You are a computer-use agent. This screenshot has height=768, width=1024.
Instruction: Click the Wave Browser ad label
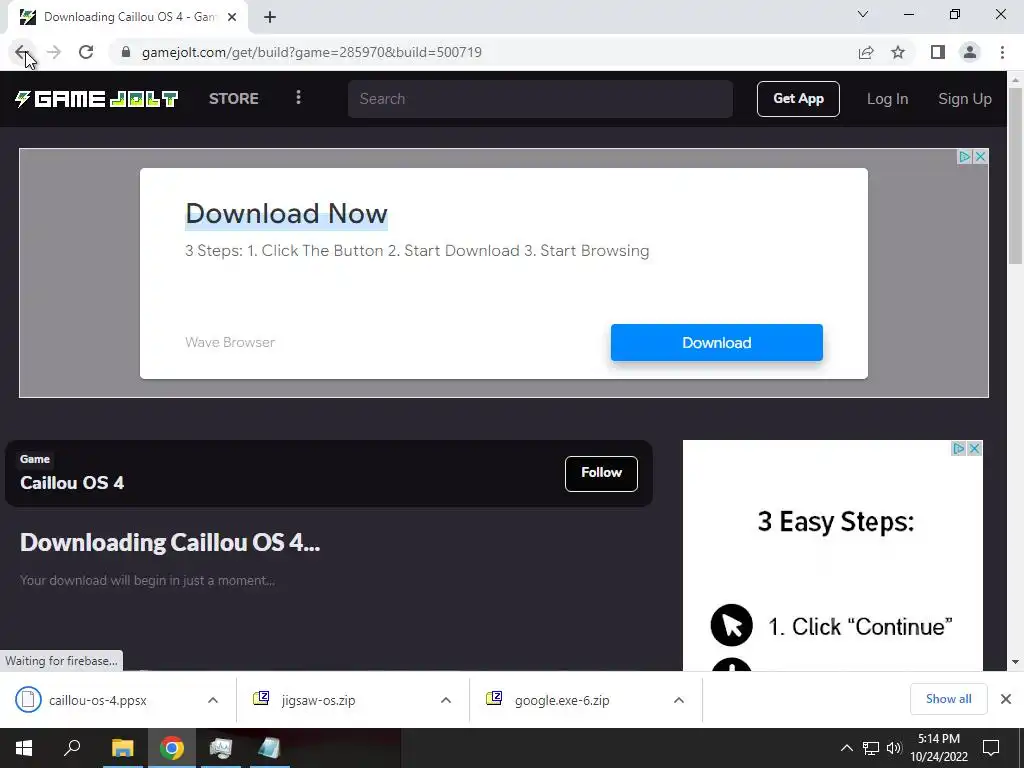(x=230, y=342)
